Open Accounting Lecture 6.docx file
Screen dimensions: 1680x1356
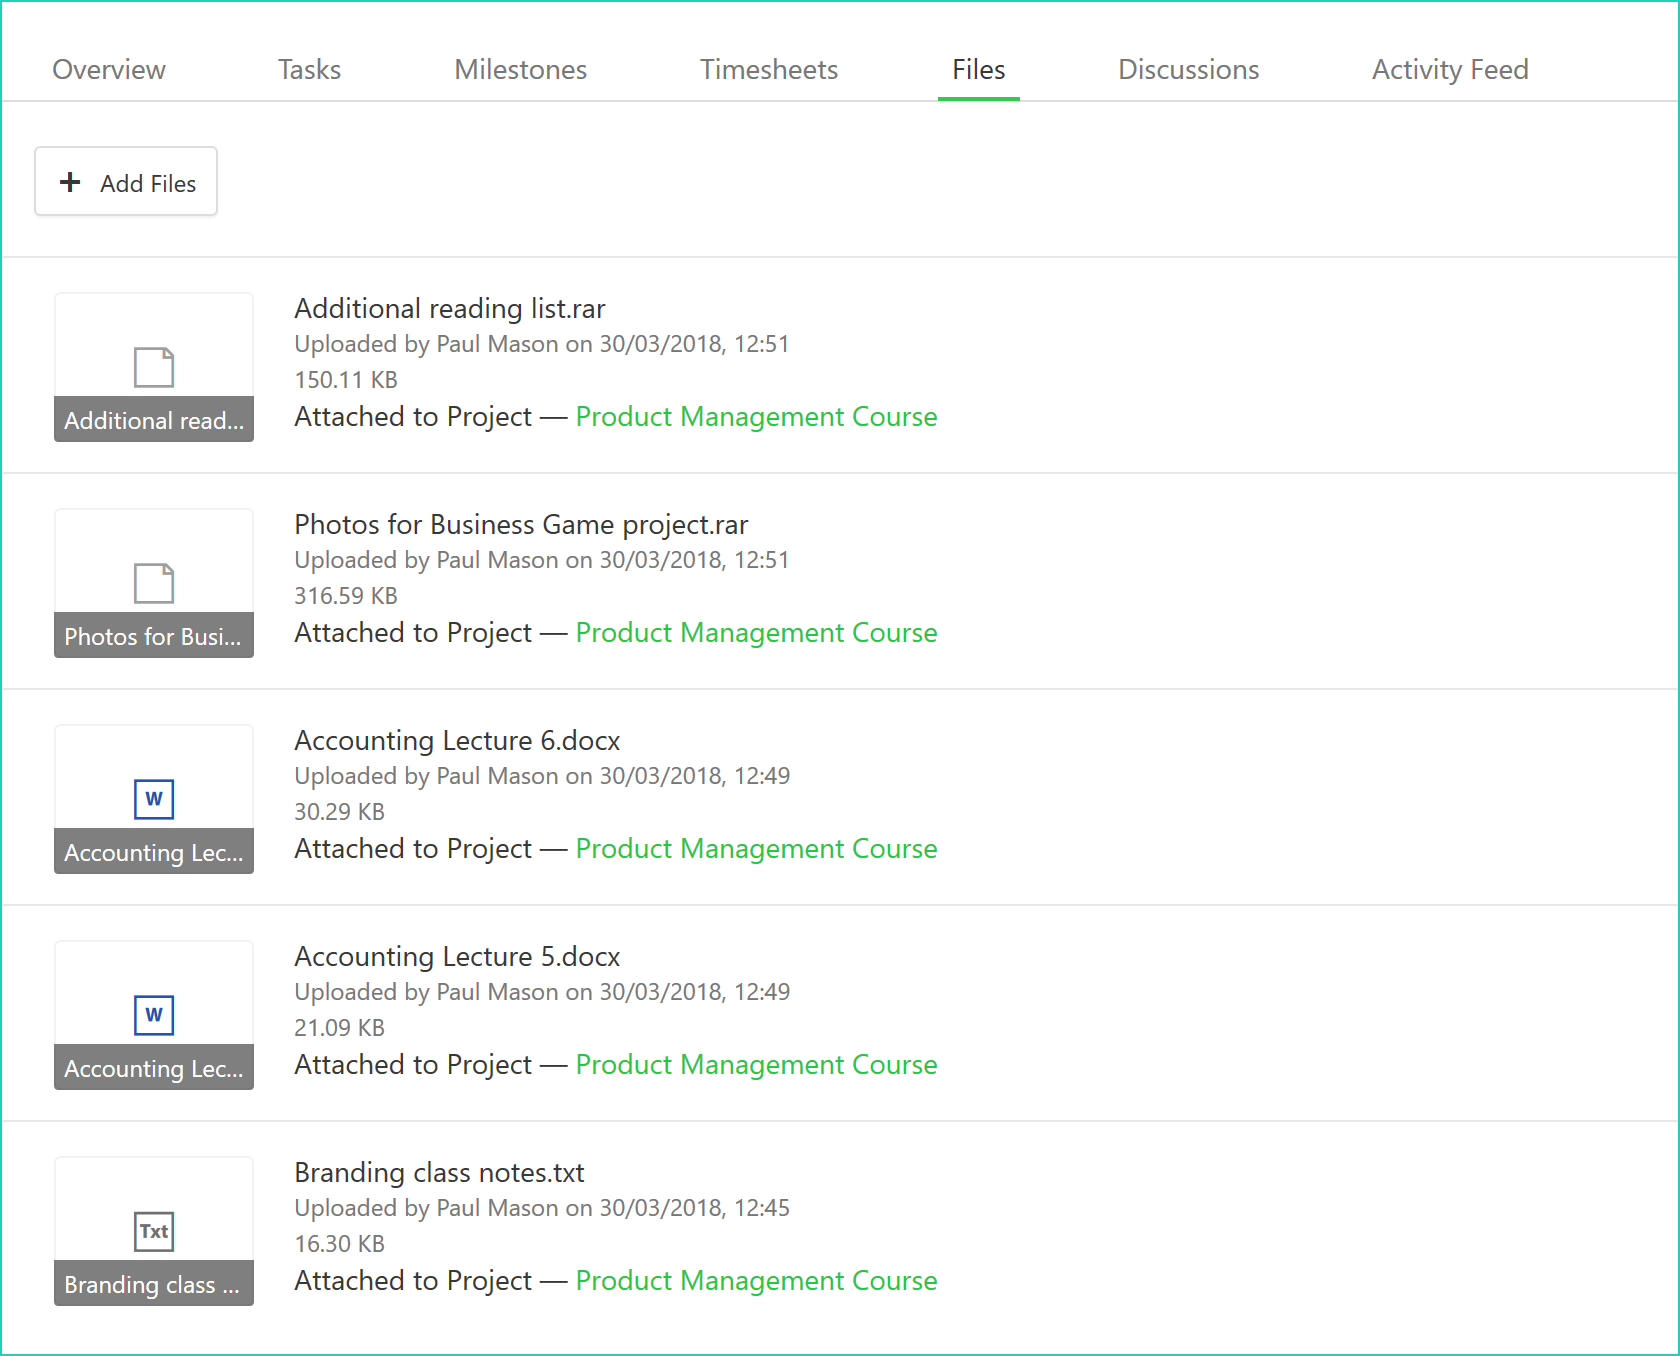(456, 740)
